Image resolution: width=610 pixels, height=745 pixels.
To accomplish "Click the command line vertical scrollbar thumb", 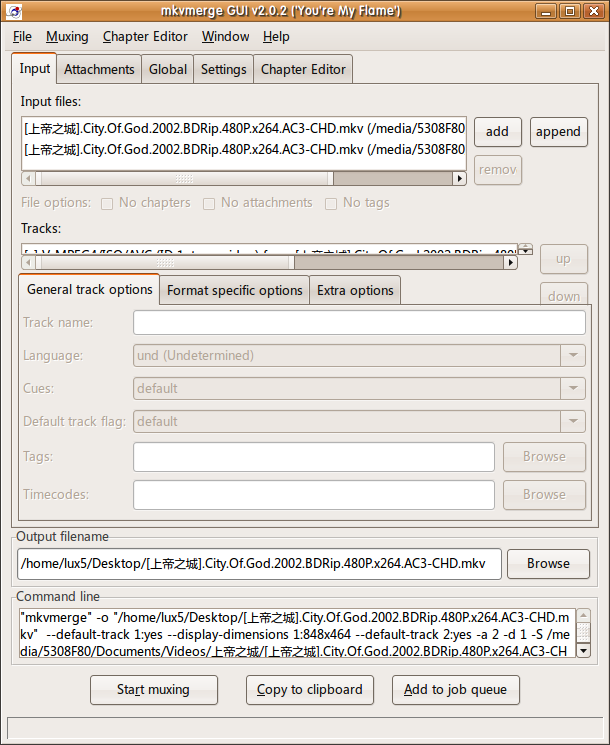I will 583,632.
